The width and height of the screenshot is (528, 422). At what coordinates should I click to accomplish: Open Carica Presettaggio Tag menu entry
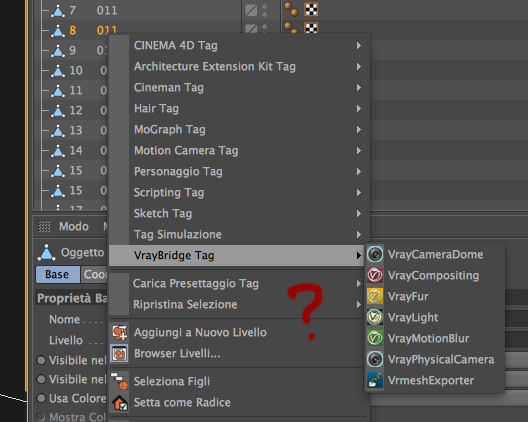239,284
